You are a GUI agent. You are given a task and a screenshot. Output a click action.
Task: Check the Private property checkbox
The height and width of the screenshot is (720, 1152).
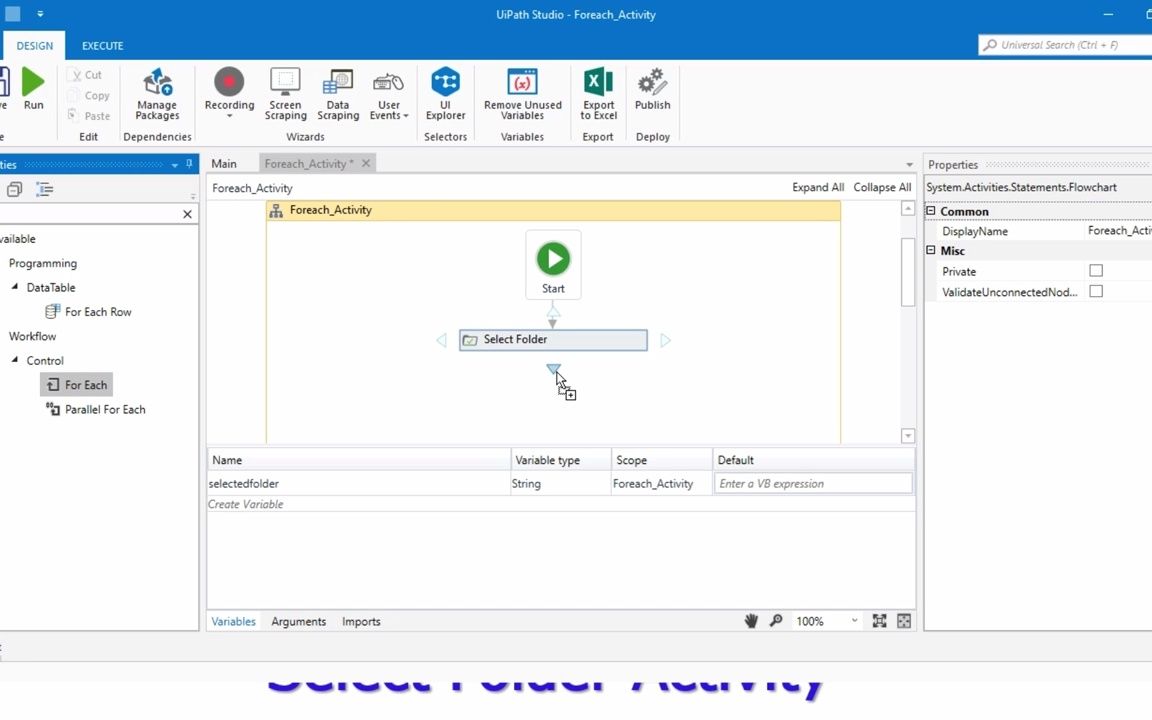[1096, 271]
